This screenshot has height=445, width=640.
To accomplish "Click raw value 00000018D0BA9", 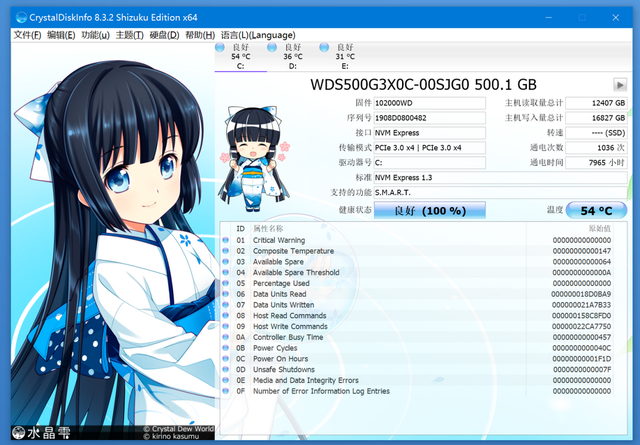I will (x=581, y=294).
